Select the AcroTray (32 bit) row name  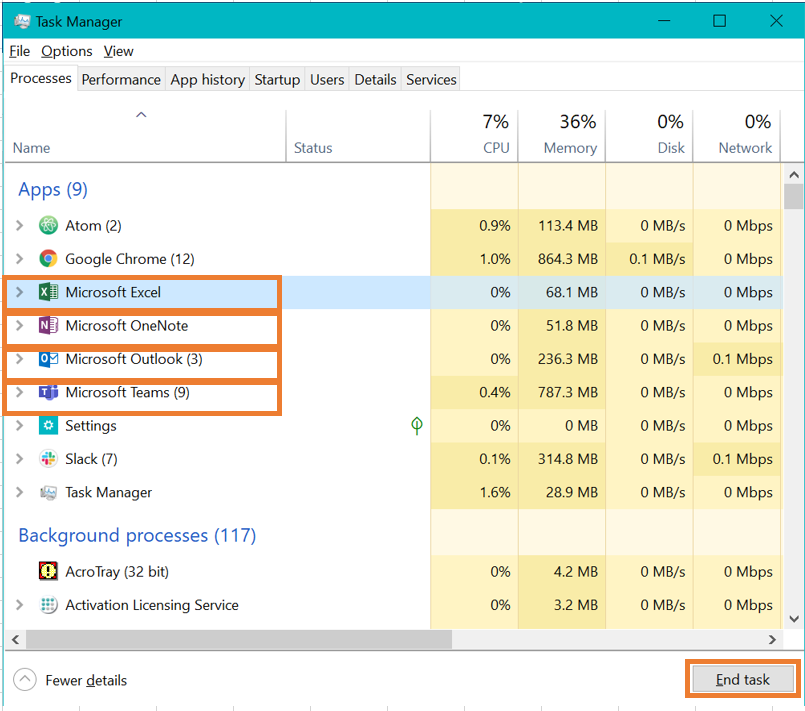(x=117, y=571)
